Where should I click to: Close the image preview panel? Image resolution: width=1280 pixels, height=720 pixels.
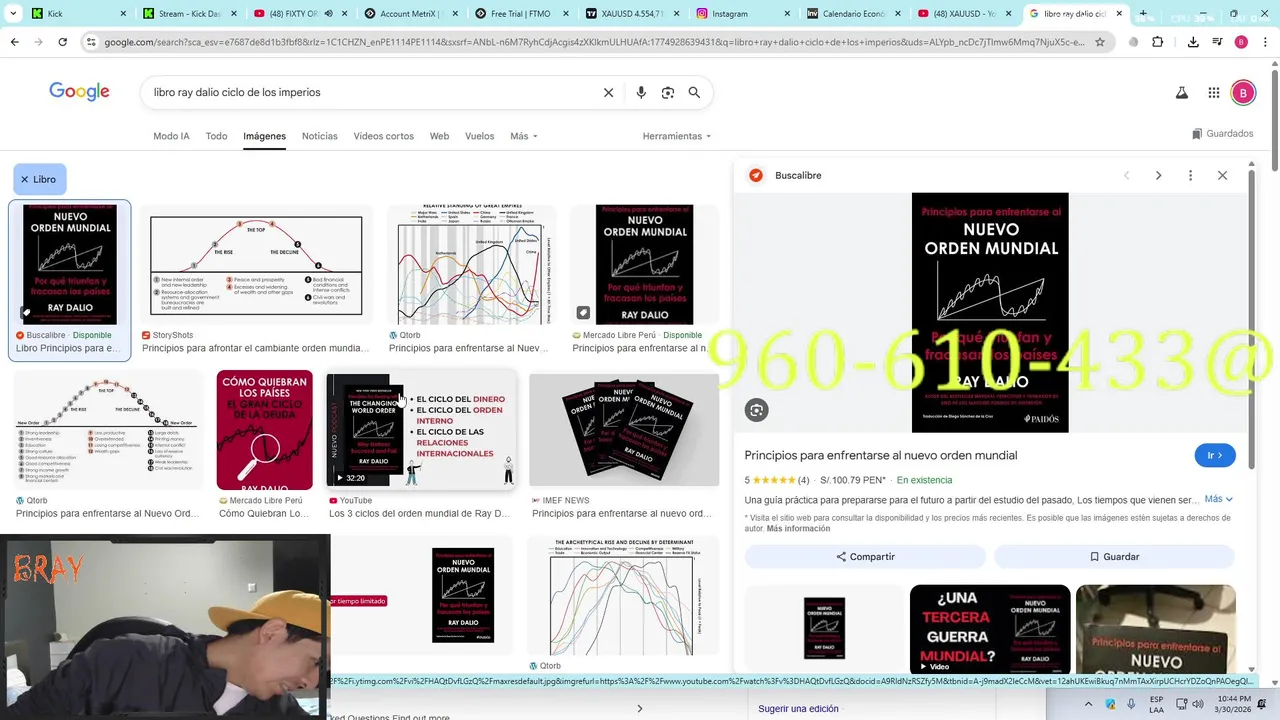pyautogui.click(x=1222, y=175)
